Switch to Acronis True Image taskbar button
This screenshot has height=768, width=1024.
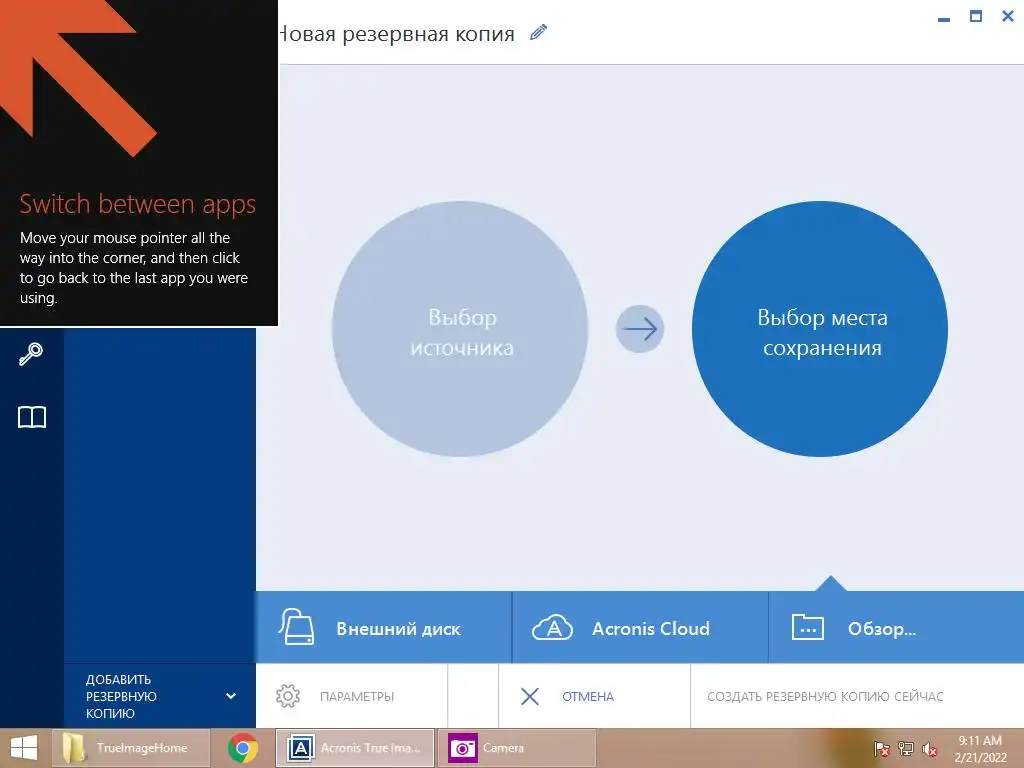pos(355,748)
